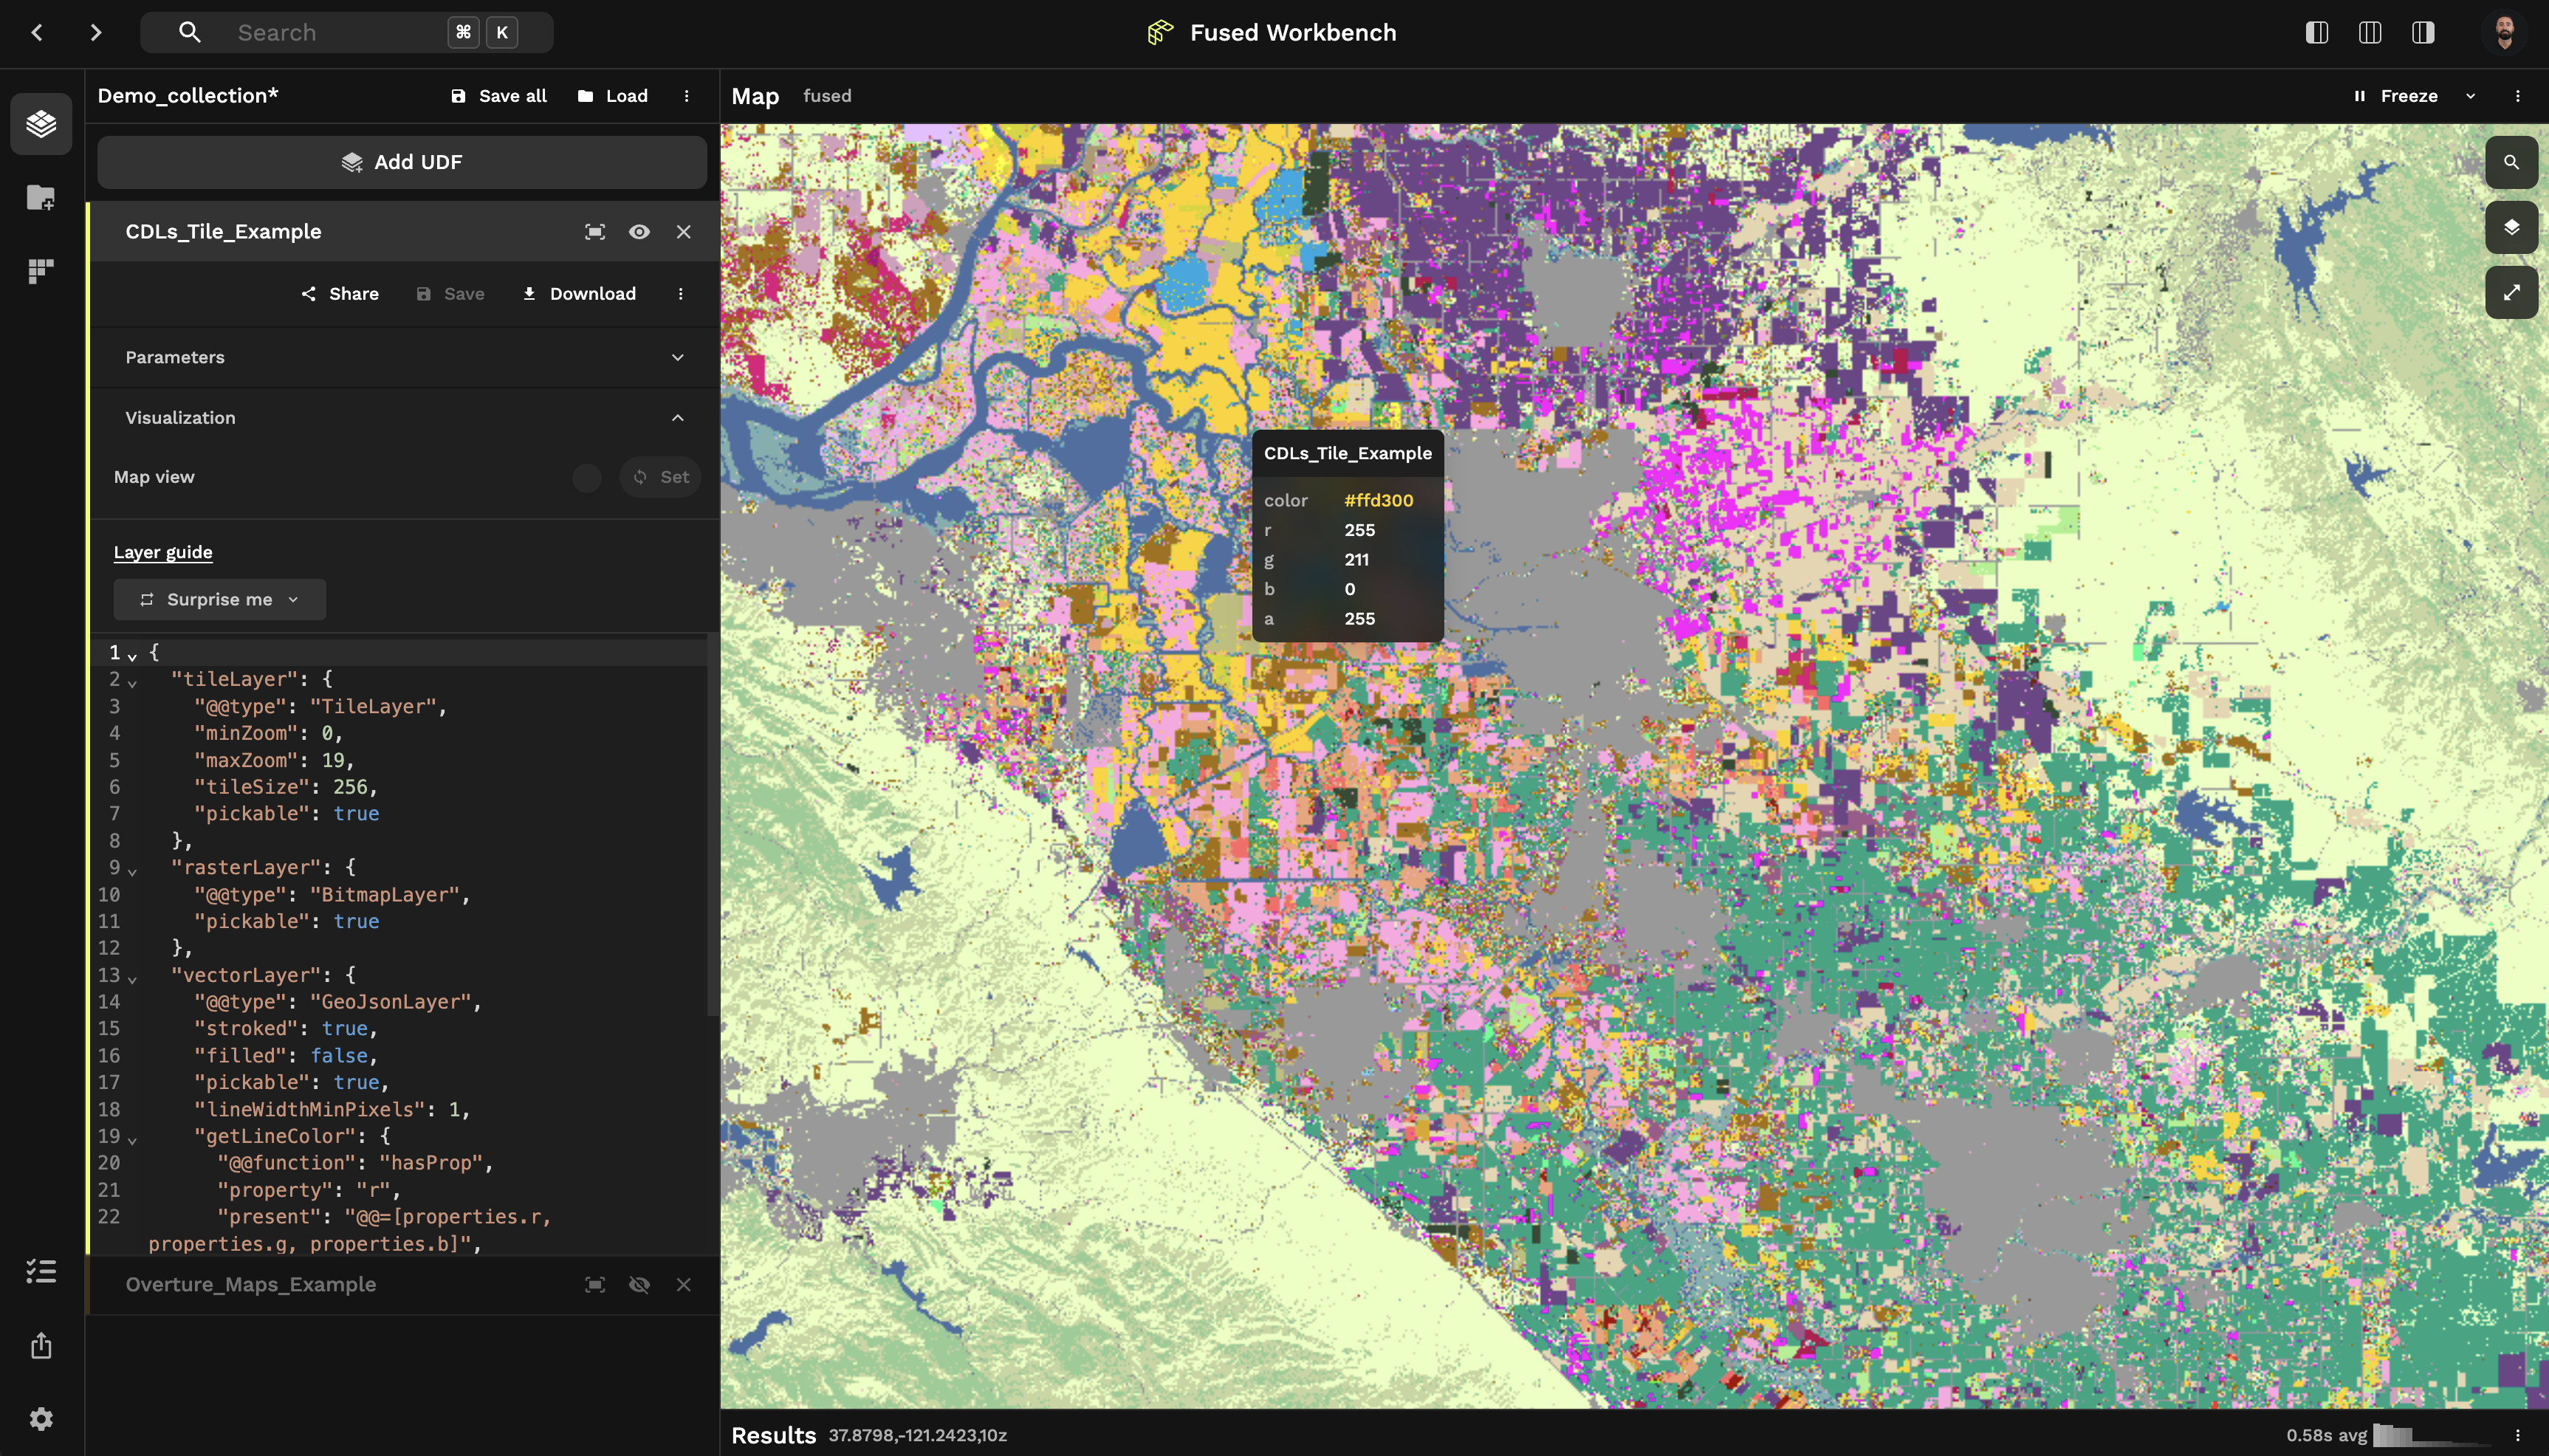Image resolution: width=2549 pixels, height=1456 pixels.
Task: Open the map basemap layers button
Action: pos(2511,227)
